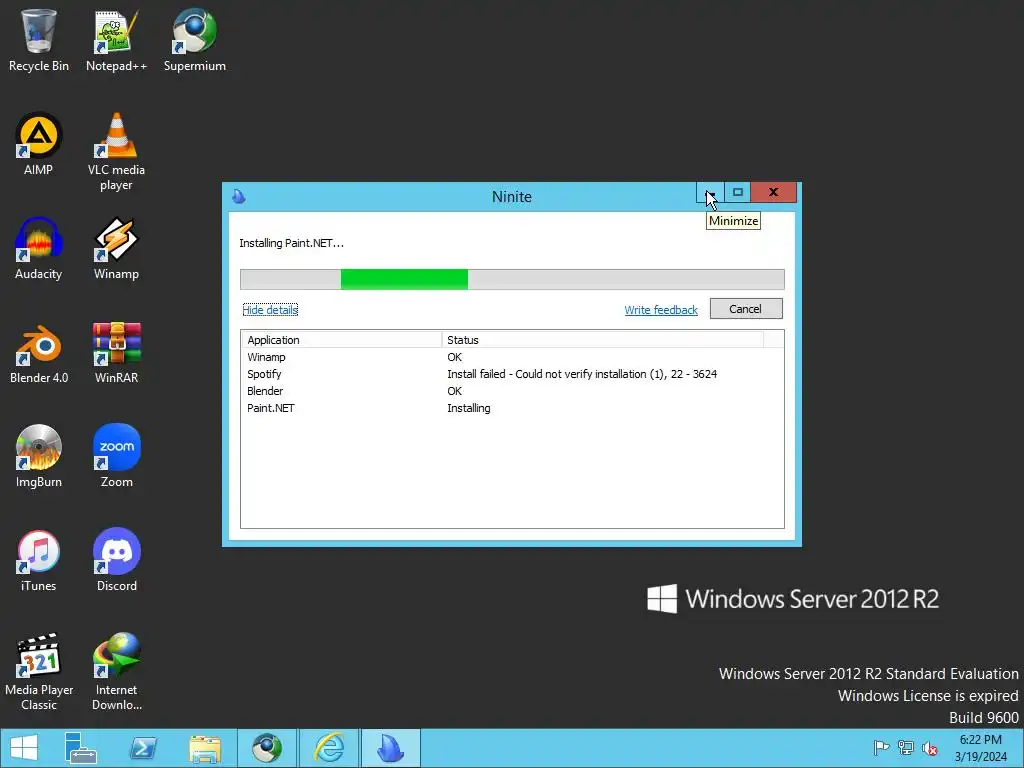The image size is (1024, 768).
Task: Cancel the Ninite installation
Action: [746, 309]
